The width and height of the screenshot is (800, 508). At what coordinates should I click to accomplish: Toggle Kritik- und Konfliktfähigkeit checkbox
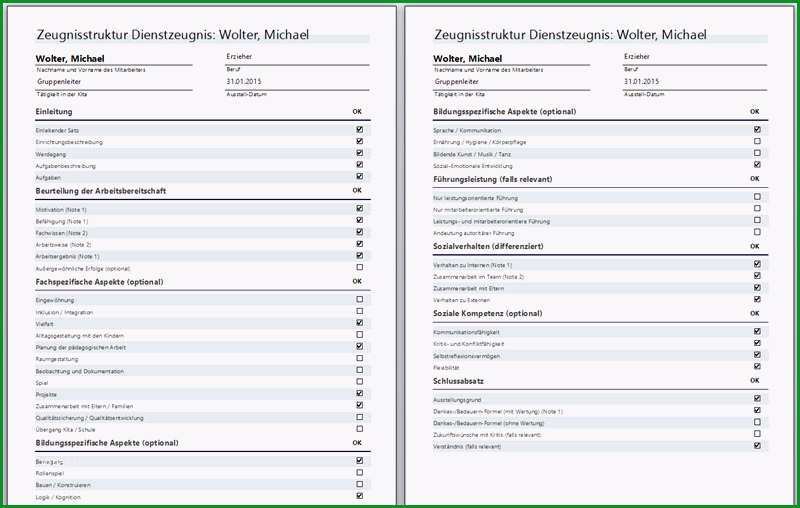(x=757, y=343)
